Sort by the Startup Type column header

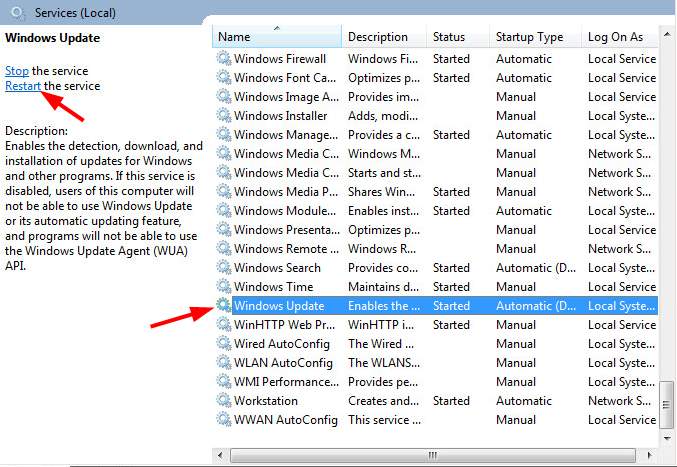[535, 37]
